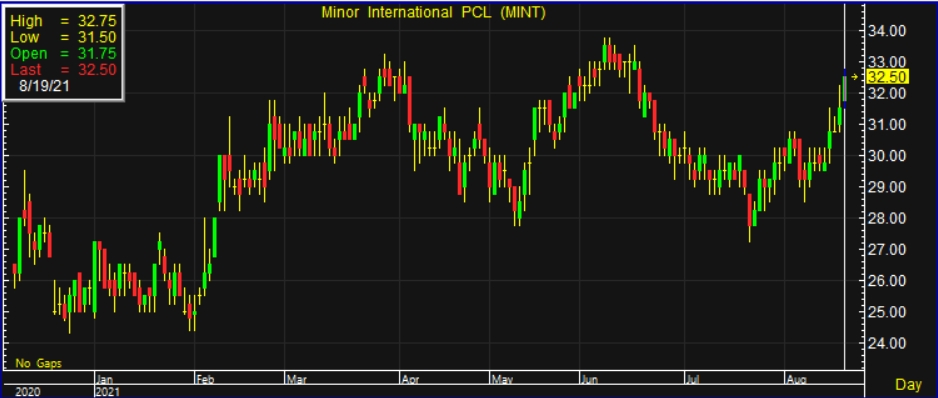
Task: Click the 2021 year label
Action: [x=108, y=392]
